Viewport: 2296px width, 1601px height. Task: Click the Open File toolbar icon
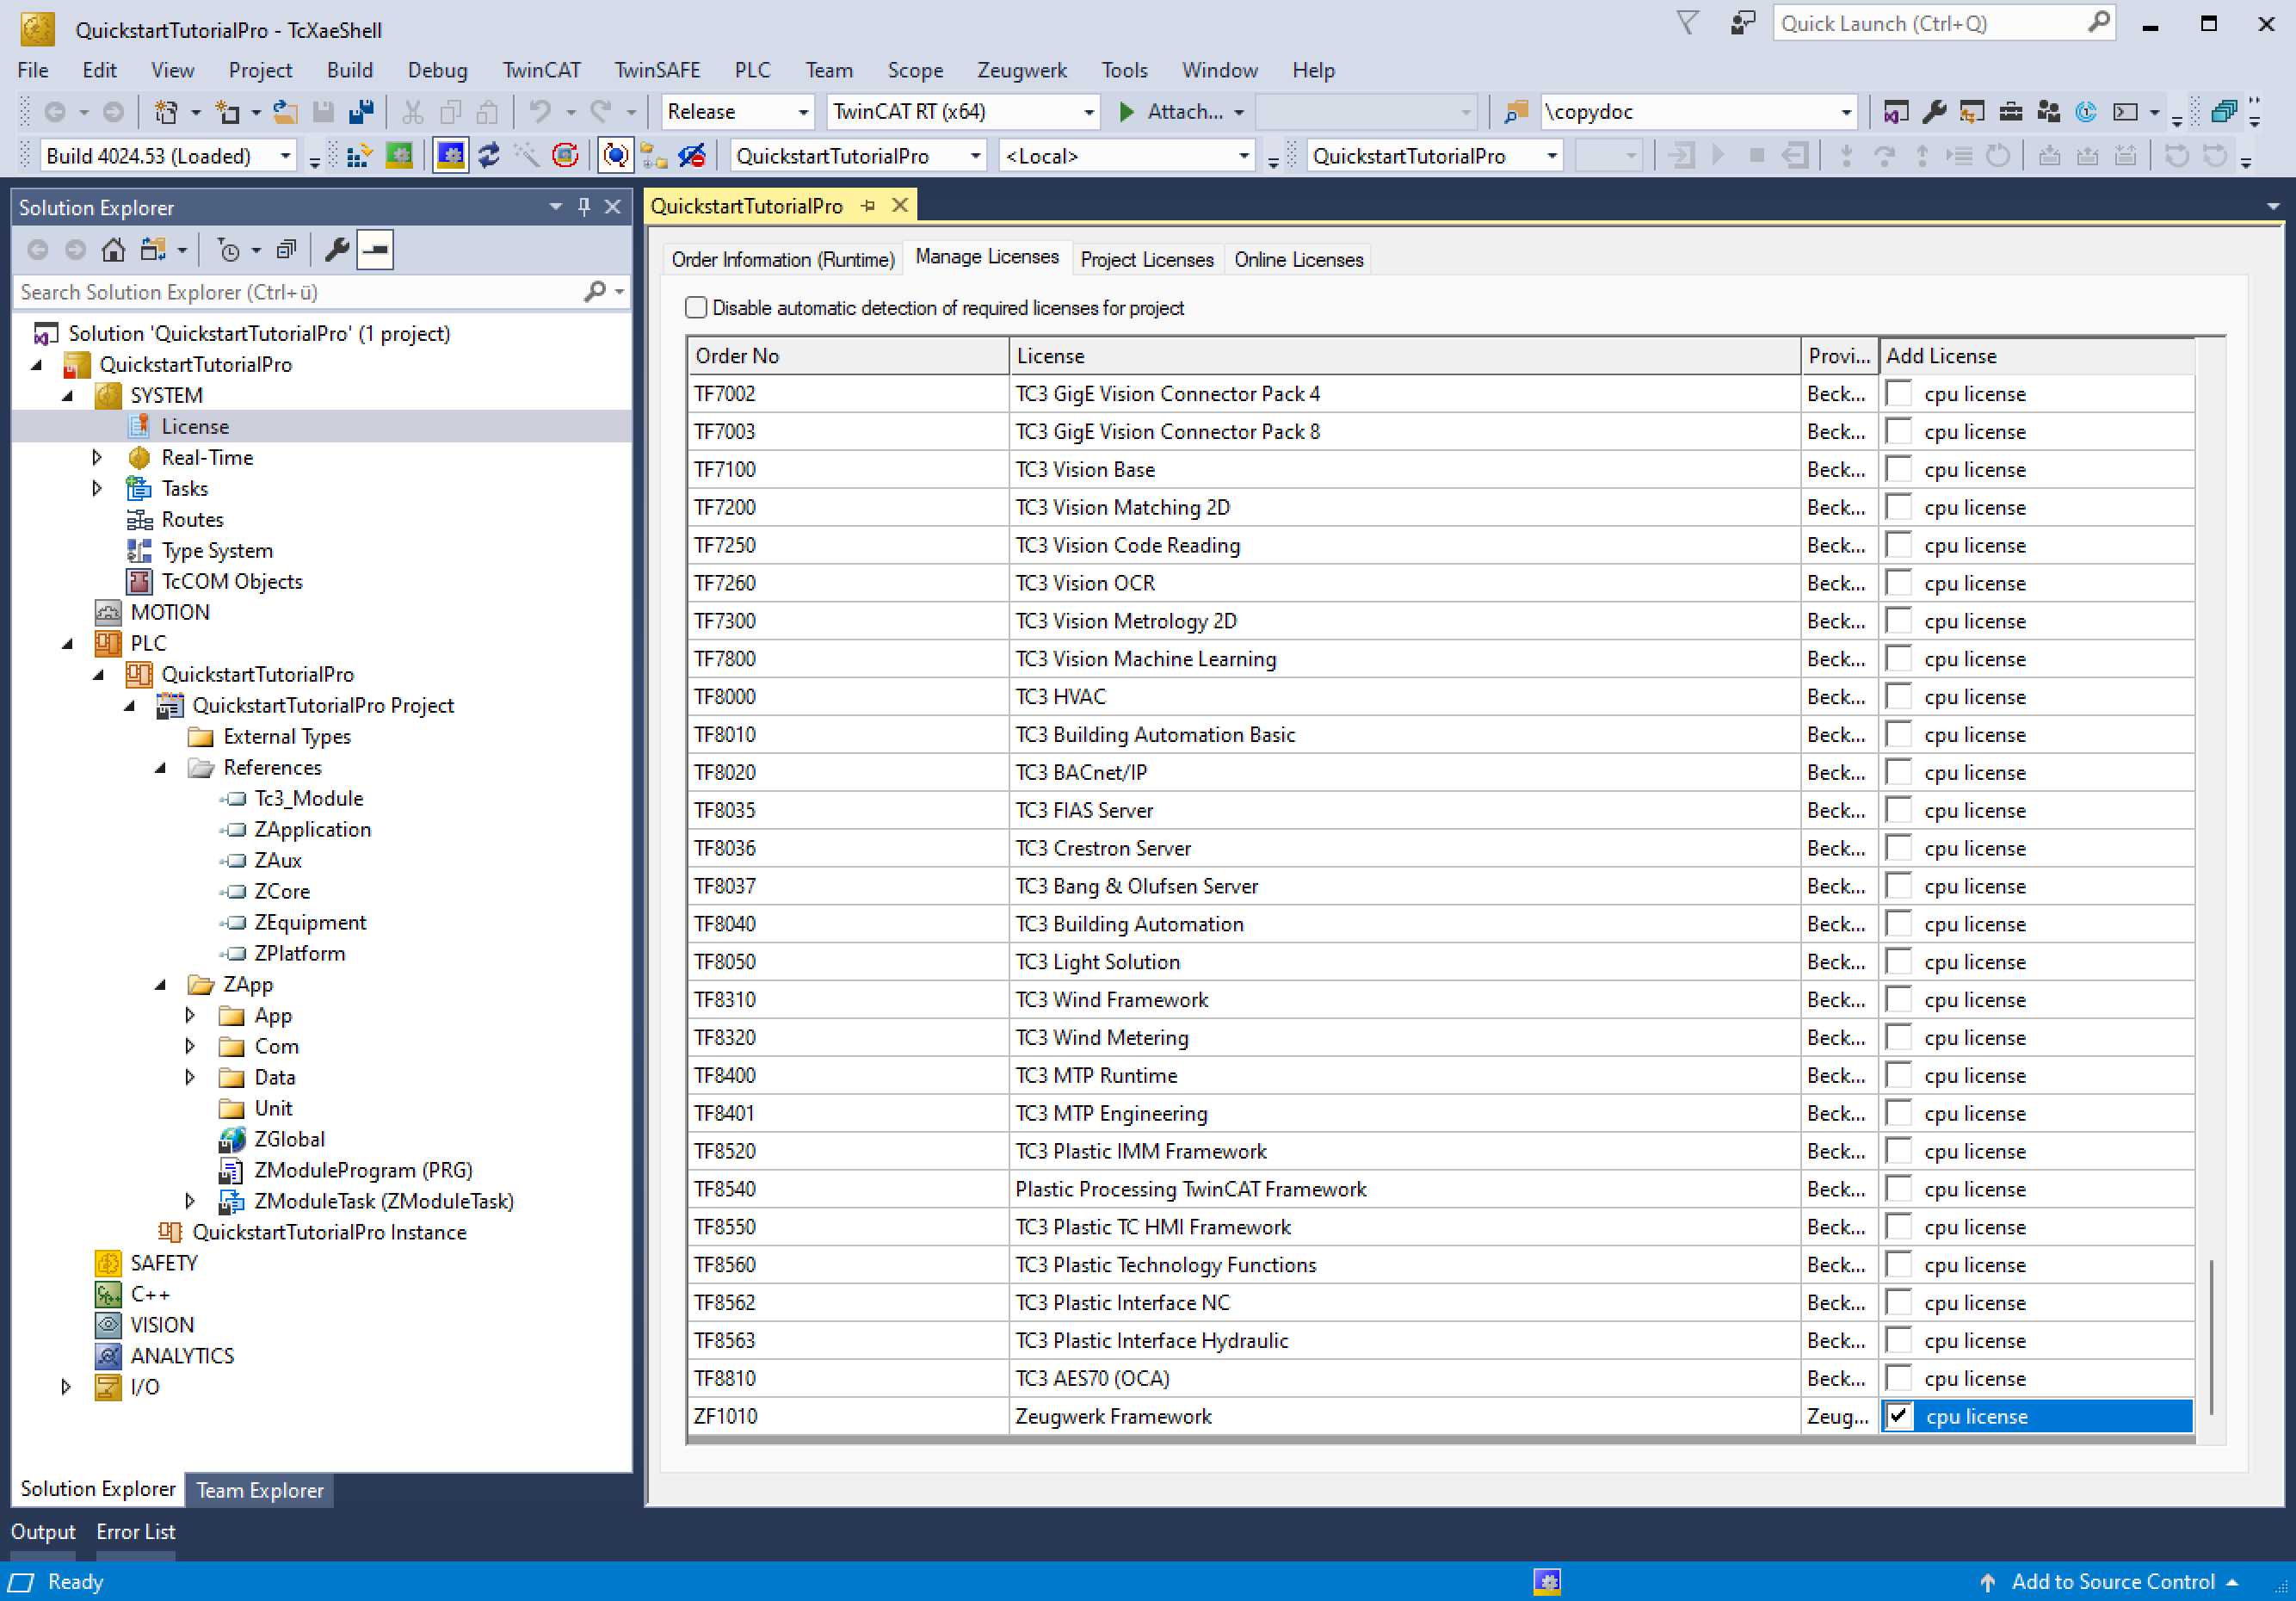click(x=285, y=112)
